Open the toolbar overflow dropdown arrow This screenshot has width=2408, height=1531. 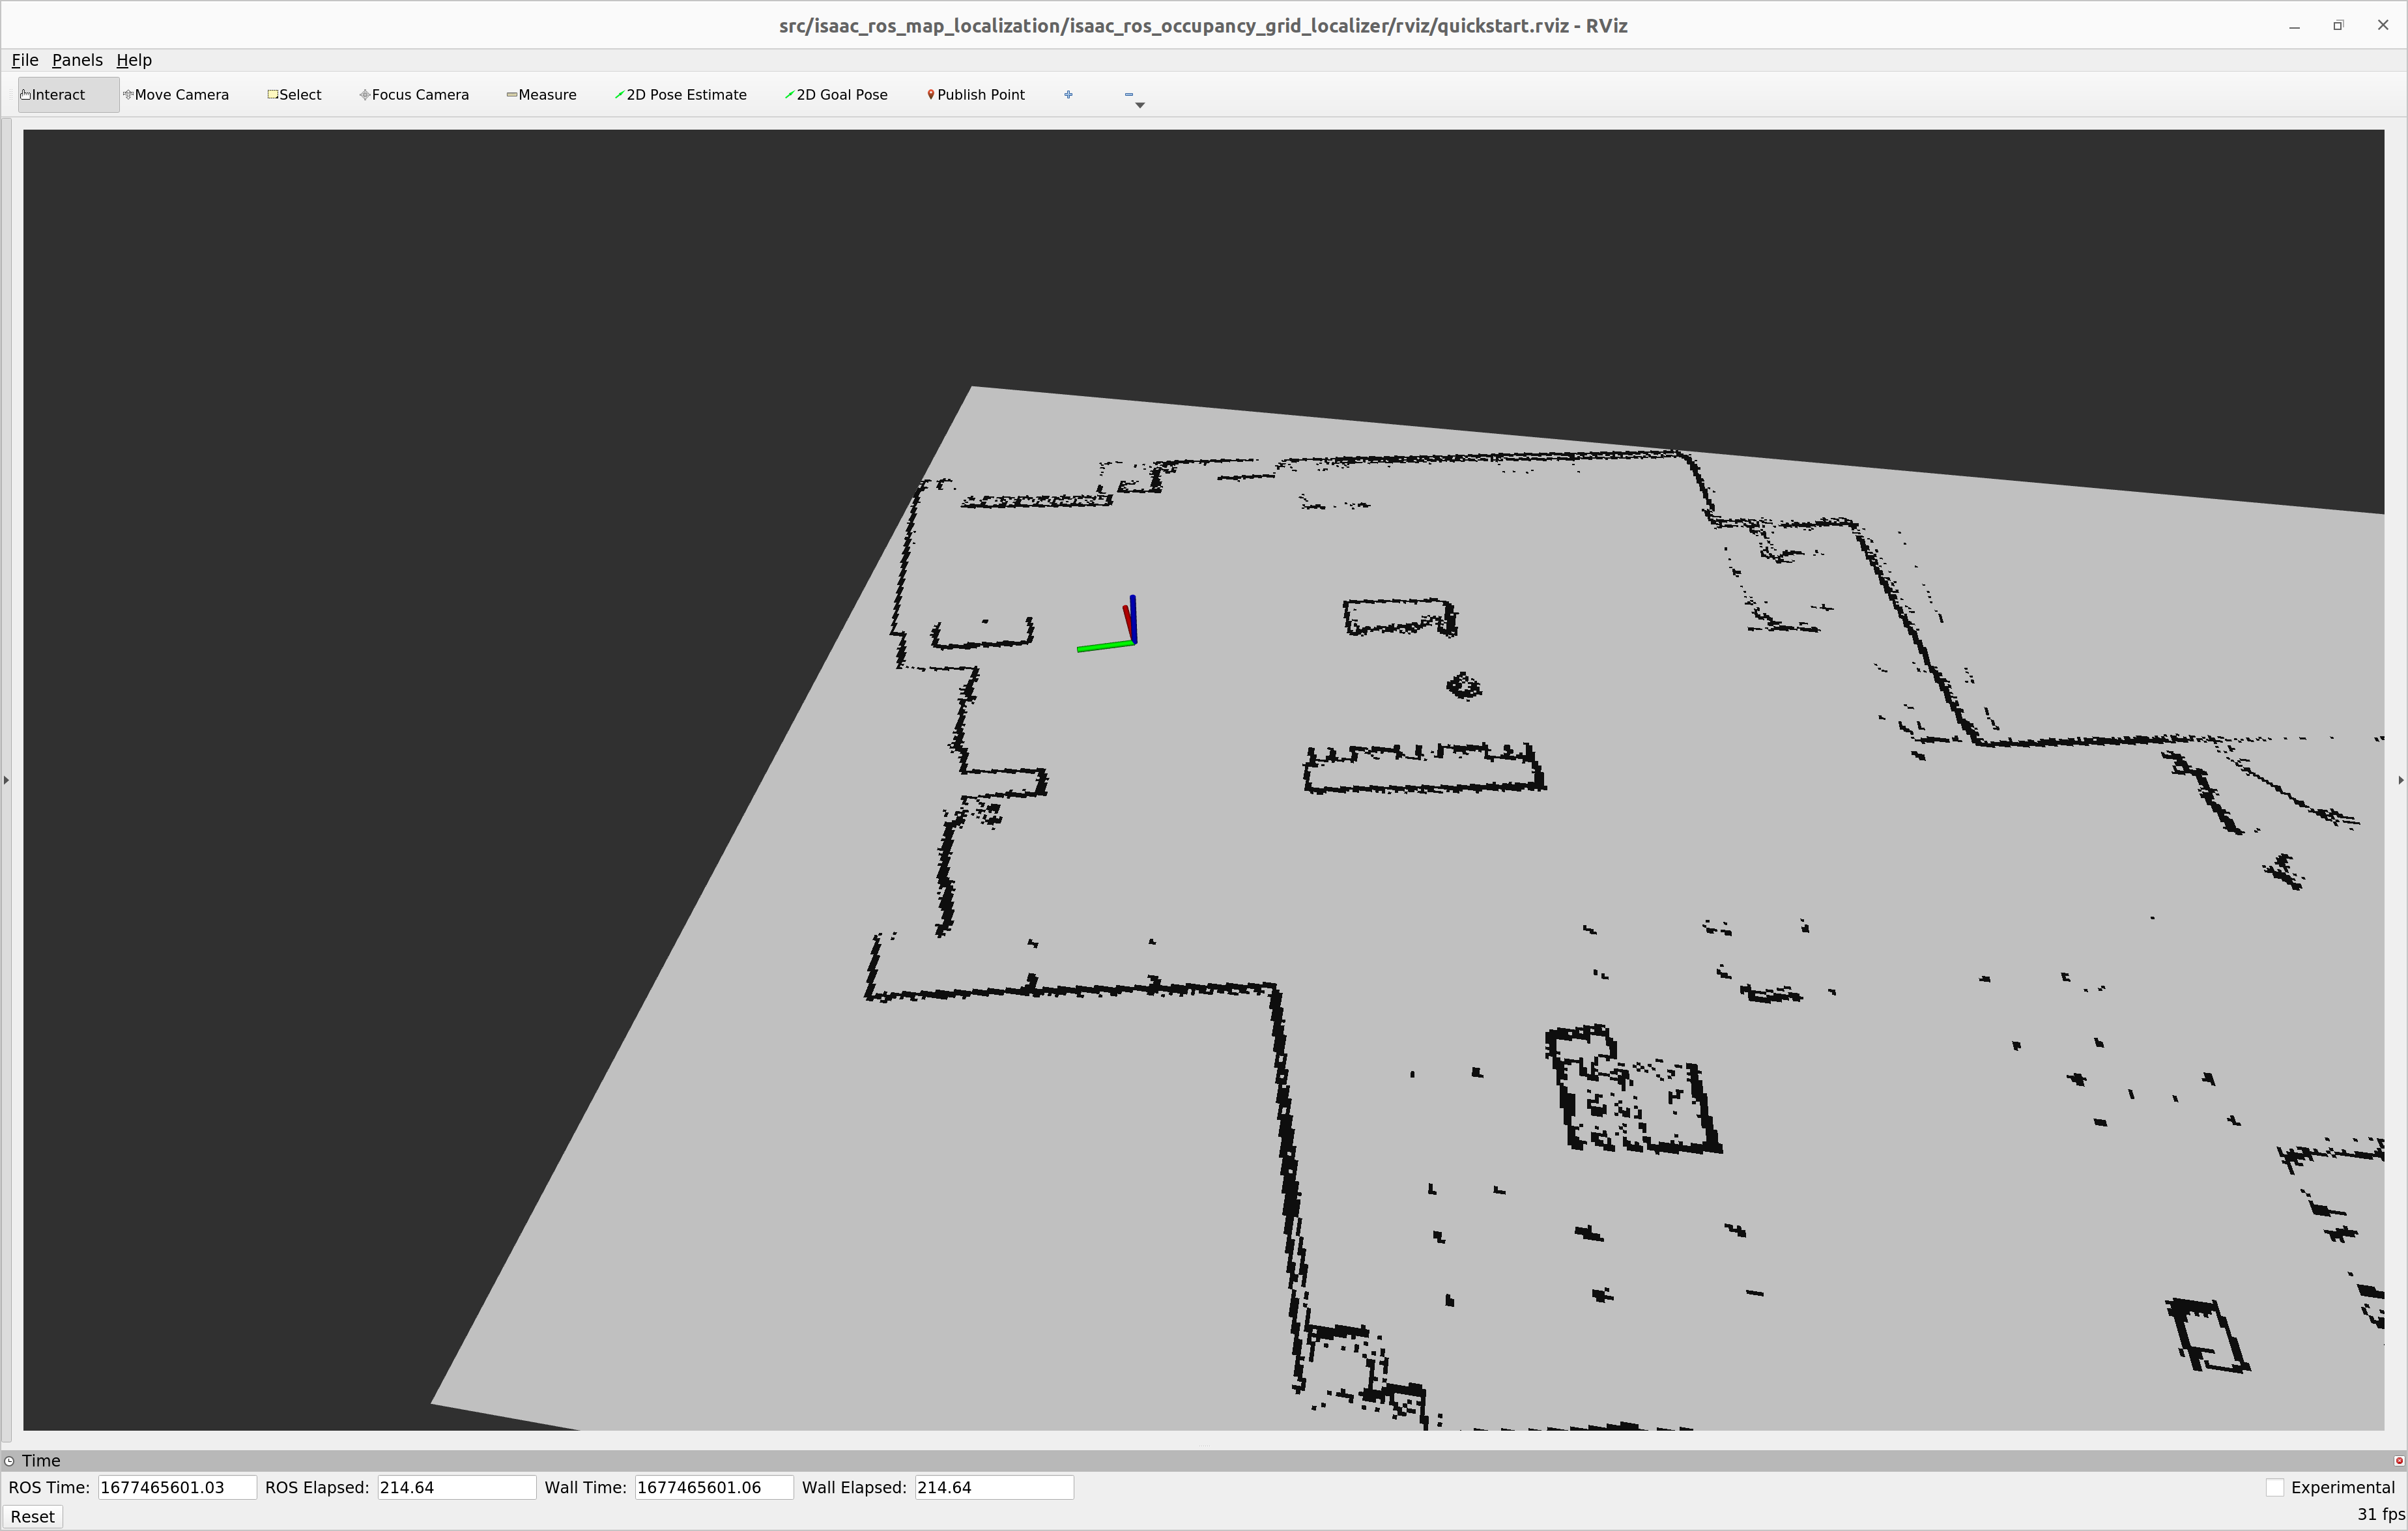pos(1140,104)
